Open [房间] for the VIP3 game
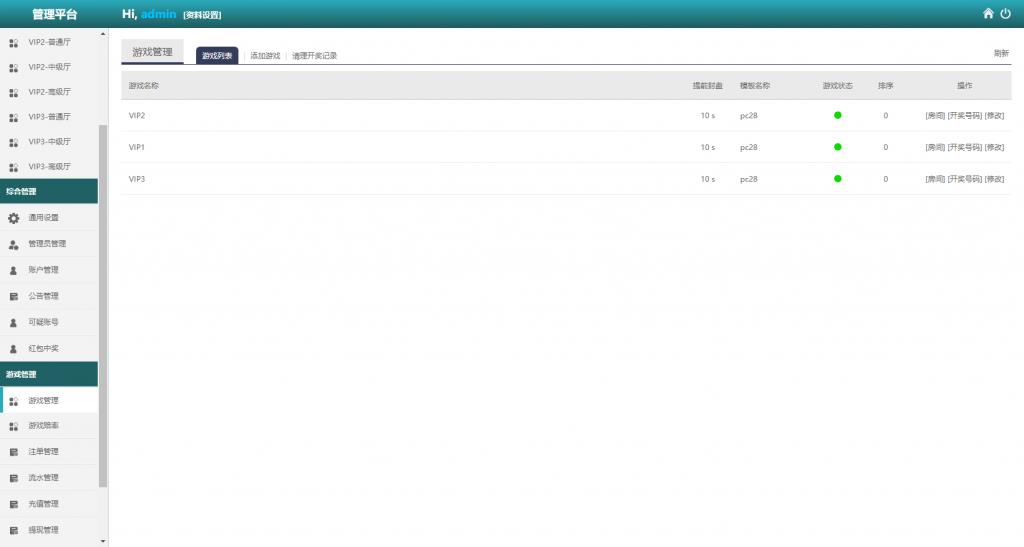The width and height of the screenshot is (1024, 547). [x=935, y=179]
